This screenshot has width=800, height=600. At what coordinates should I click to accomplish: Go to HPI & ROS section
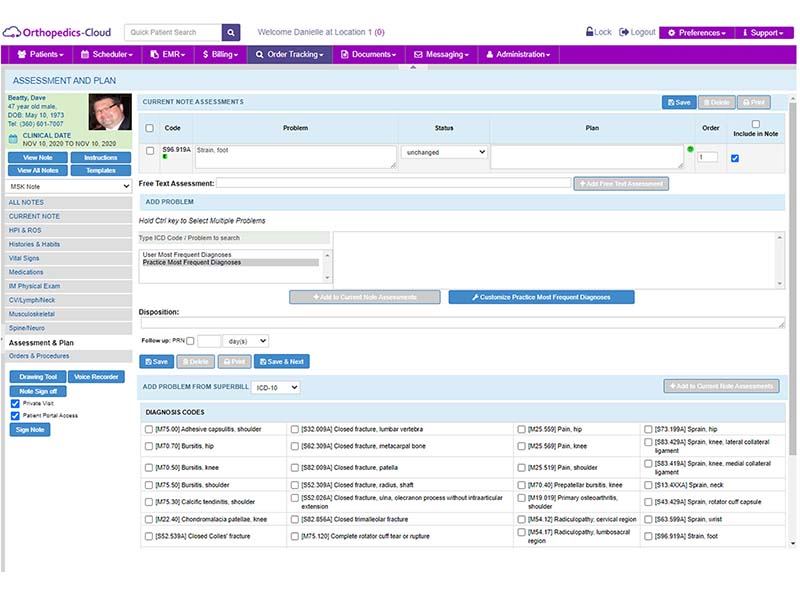pos(69,231)
